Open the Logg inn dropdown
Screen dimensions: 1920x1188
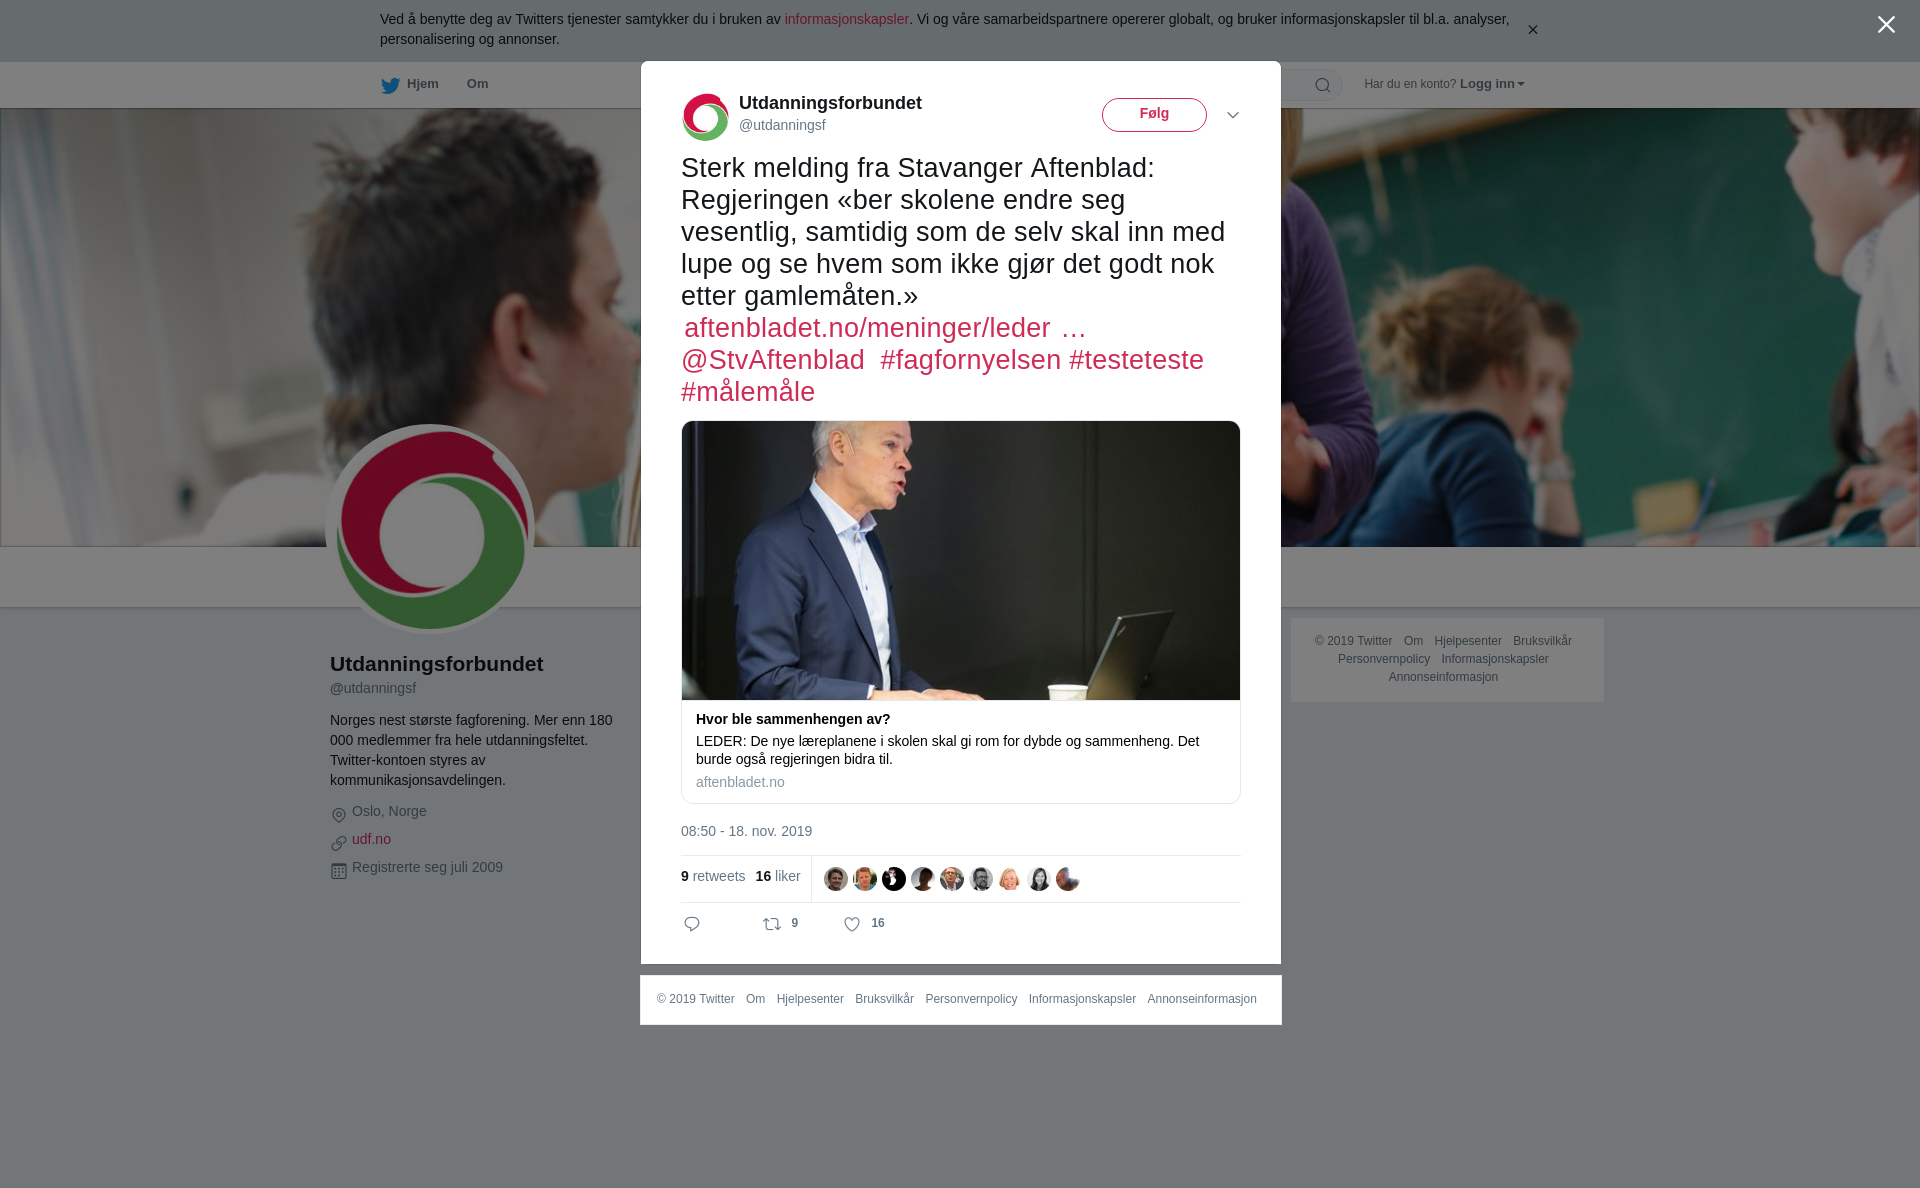pos(1492,84)
